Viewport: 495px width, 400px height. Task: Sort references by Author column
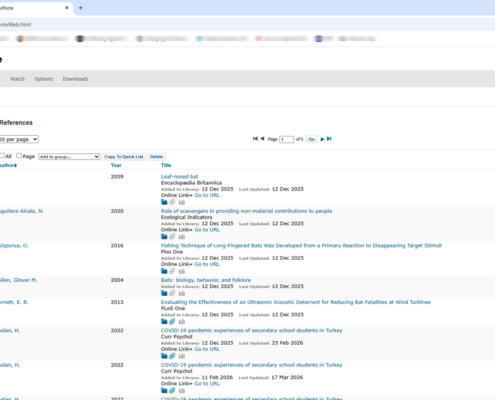pos(8,165)
